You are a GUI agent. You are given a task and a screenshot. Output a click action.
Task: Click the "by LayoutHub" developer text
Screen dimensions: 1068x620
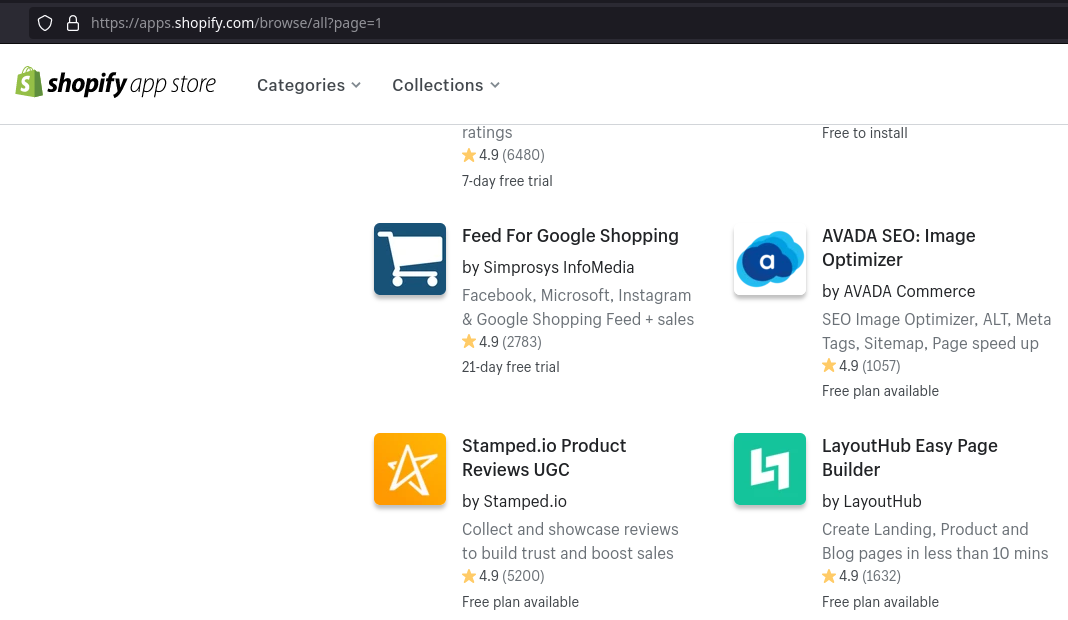[871, 501]
